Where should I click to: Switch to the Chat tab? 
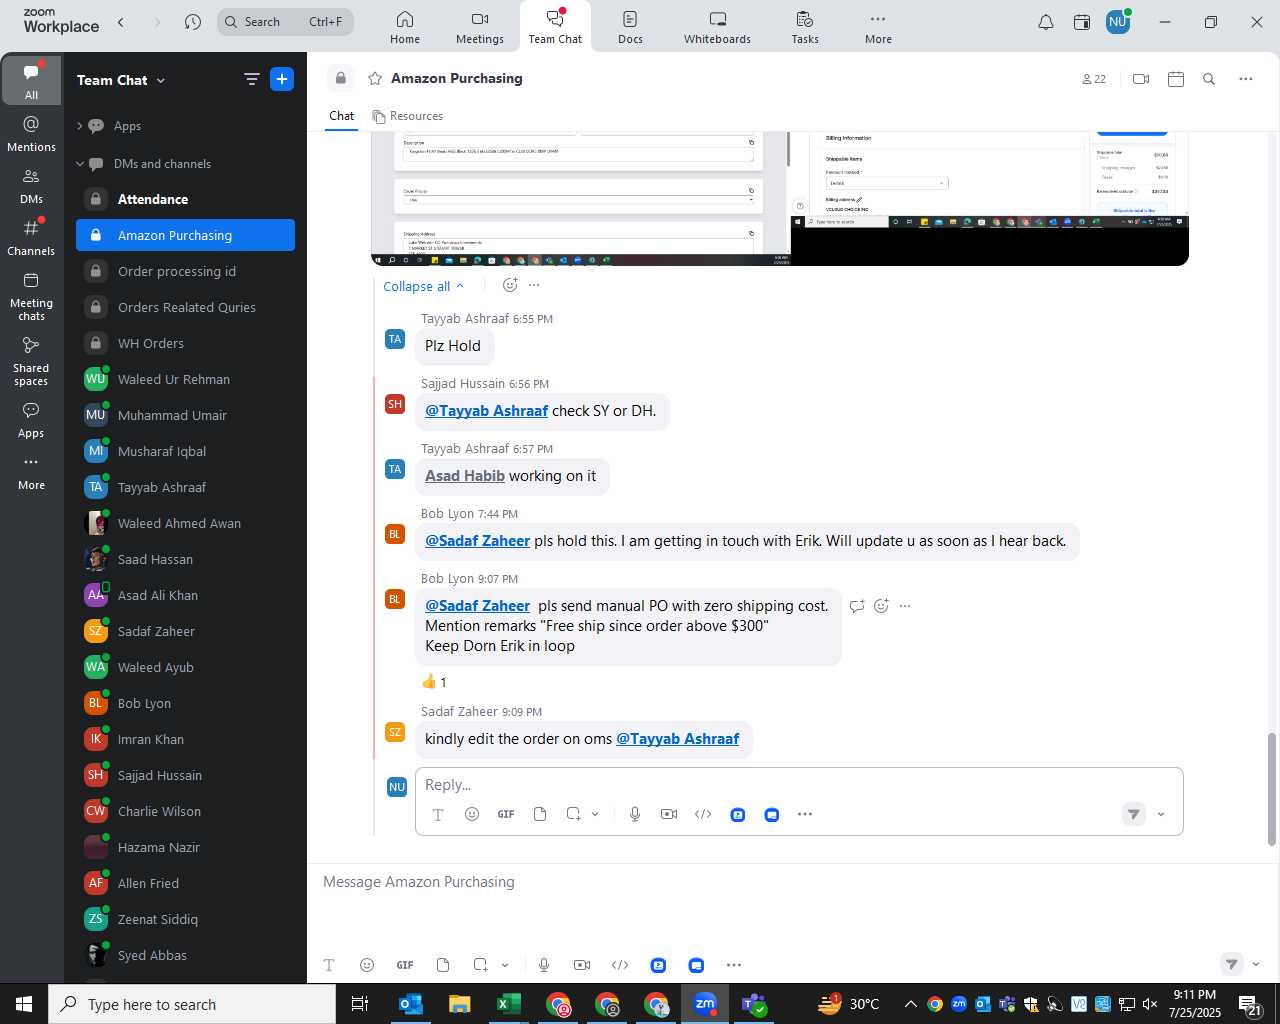click(x=341, y=116)
